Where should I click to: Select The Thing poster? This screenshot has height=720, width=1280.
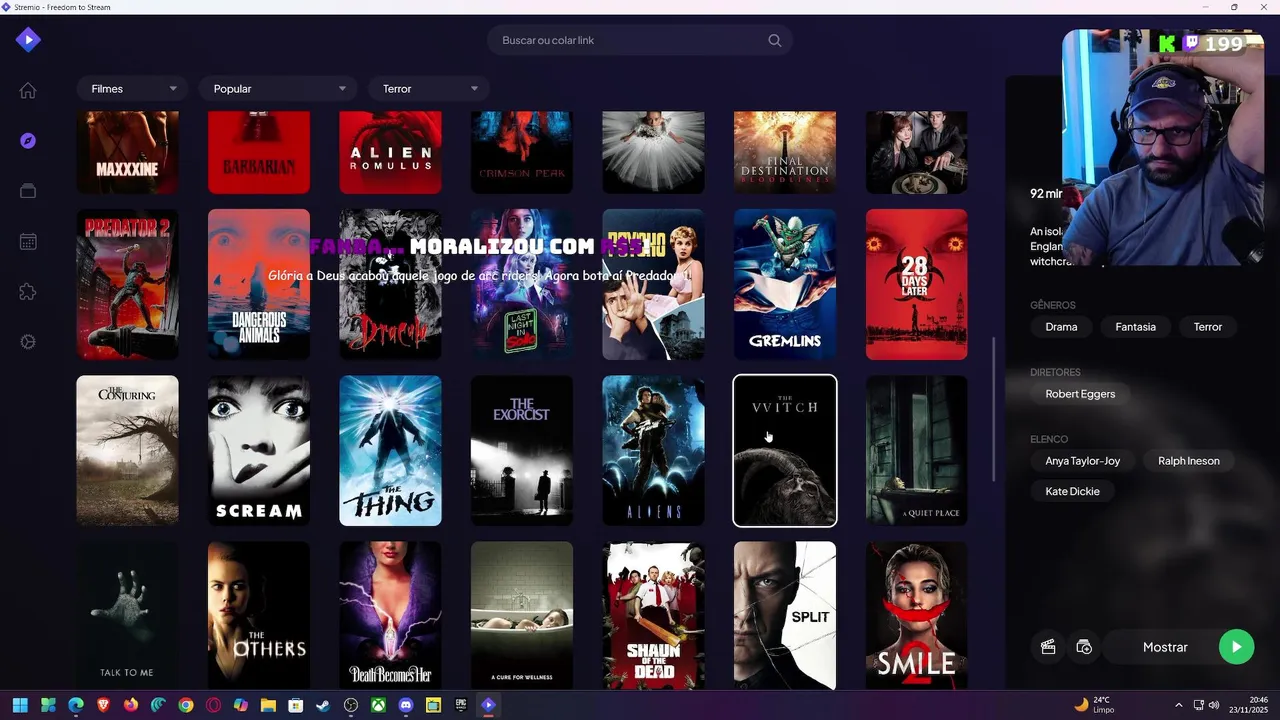[x=390, y=450]
